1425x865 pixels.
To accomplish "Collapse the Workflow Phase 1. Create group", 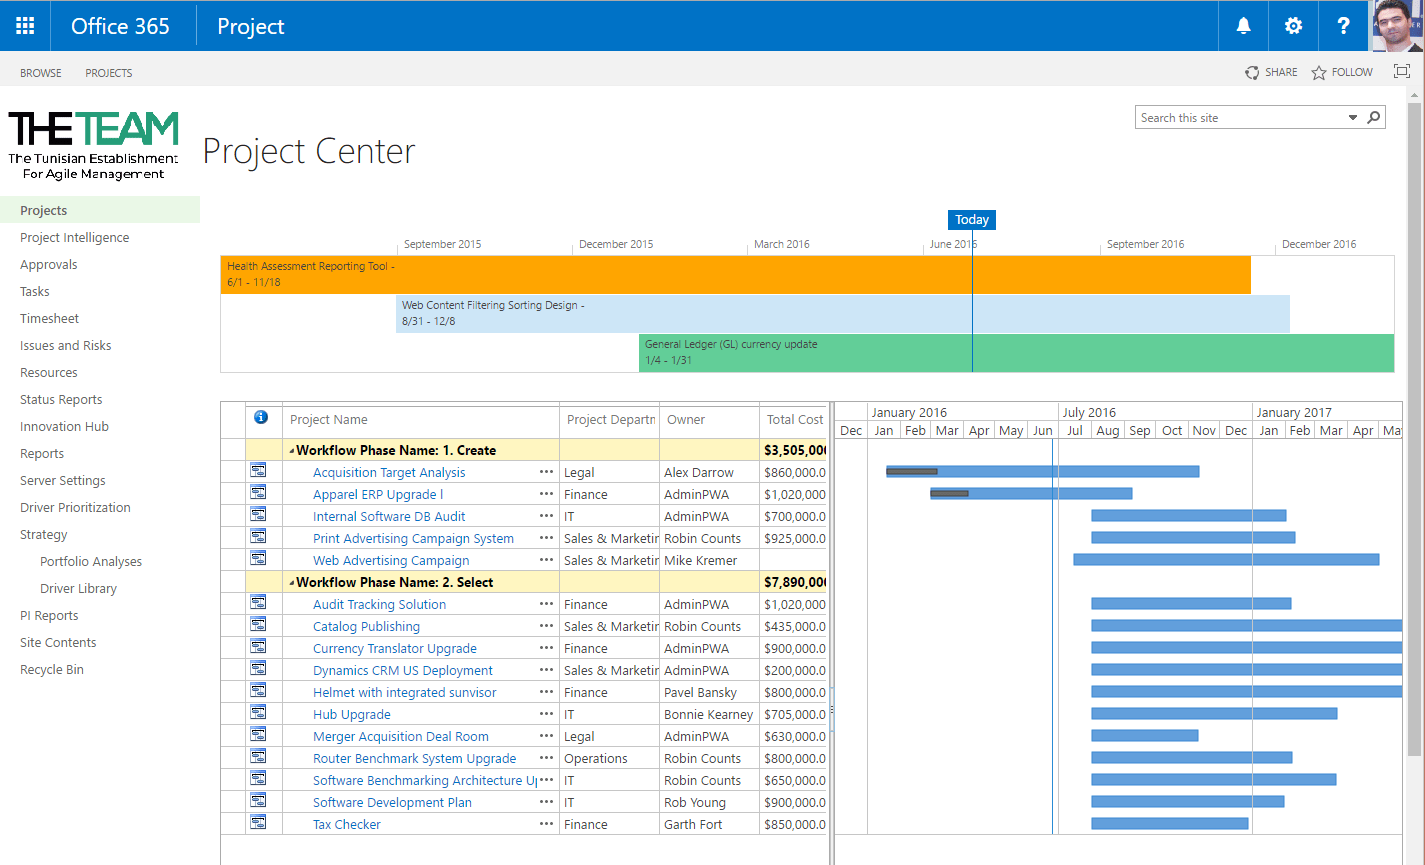I will click(x=292, y=451).
